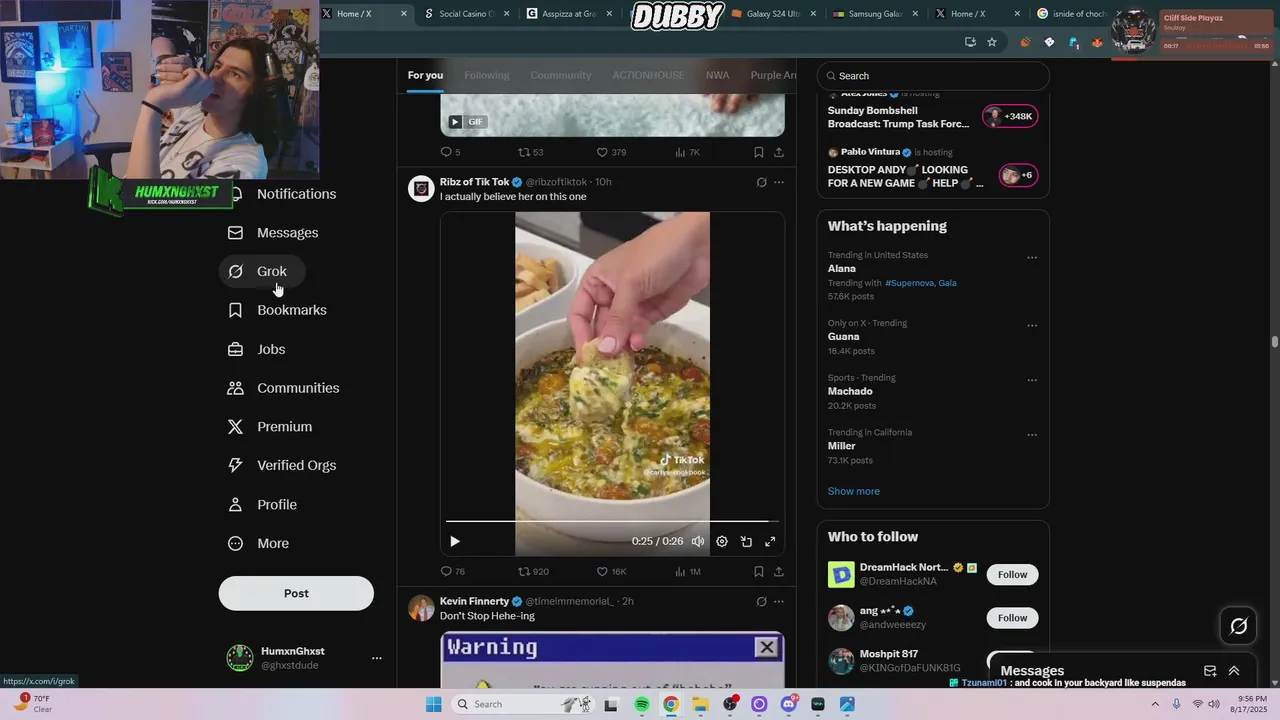Repost the post with 53 reposts
Image resolution: width=1280 pixels, height=720 pixels.
[x=530, y=152]
